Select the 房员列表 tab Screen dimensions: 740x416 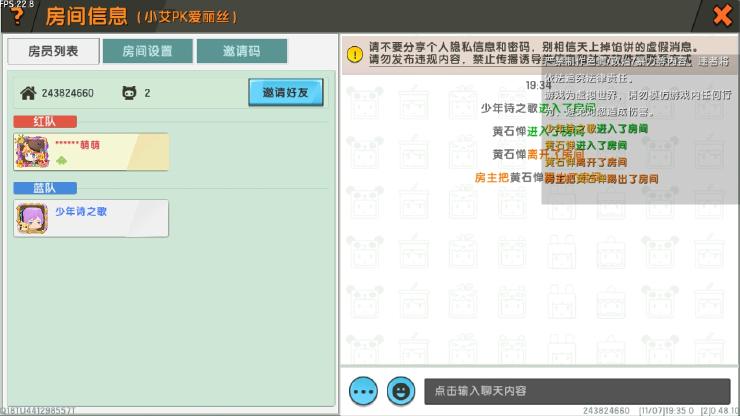click(x=53, y=52)
